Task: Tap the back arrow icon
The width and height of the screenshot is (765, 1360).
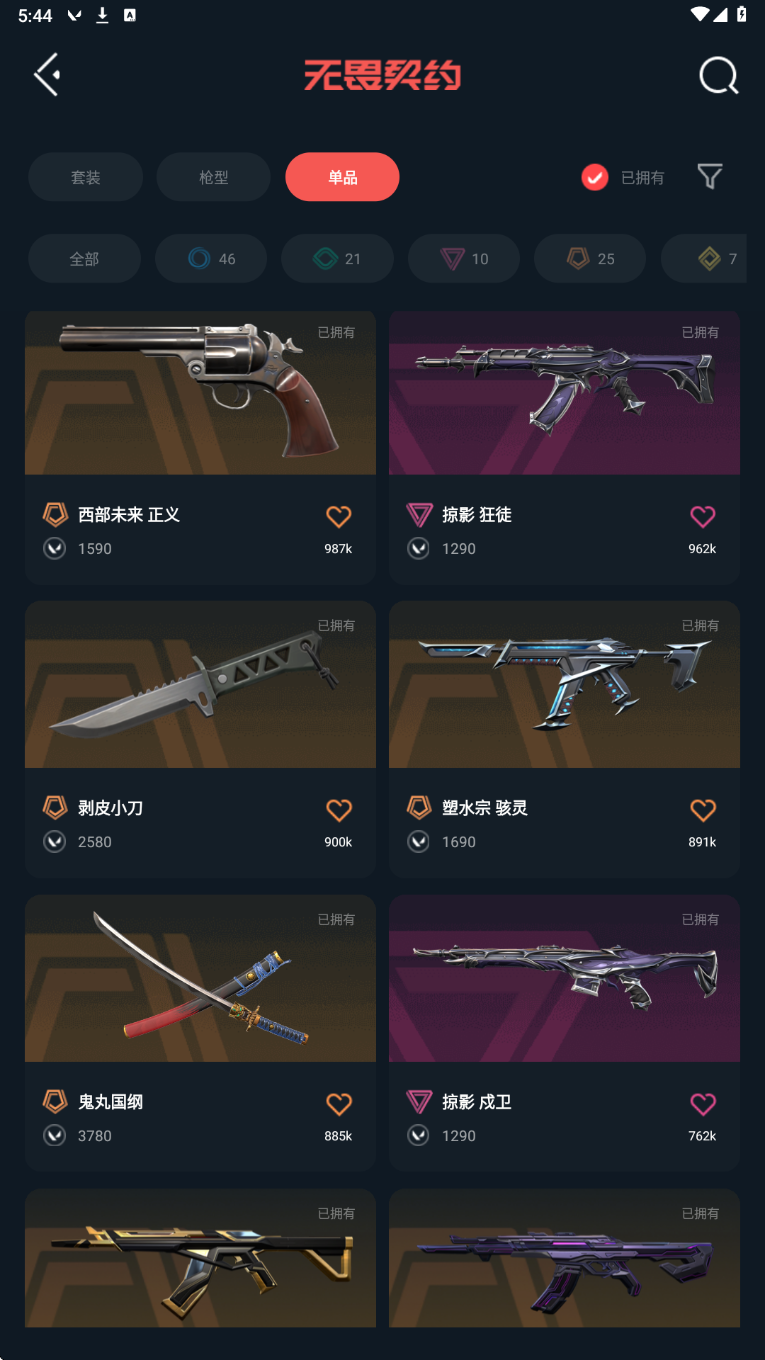Action: [x=47, y=75]
